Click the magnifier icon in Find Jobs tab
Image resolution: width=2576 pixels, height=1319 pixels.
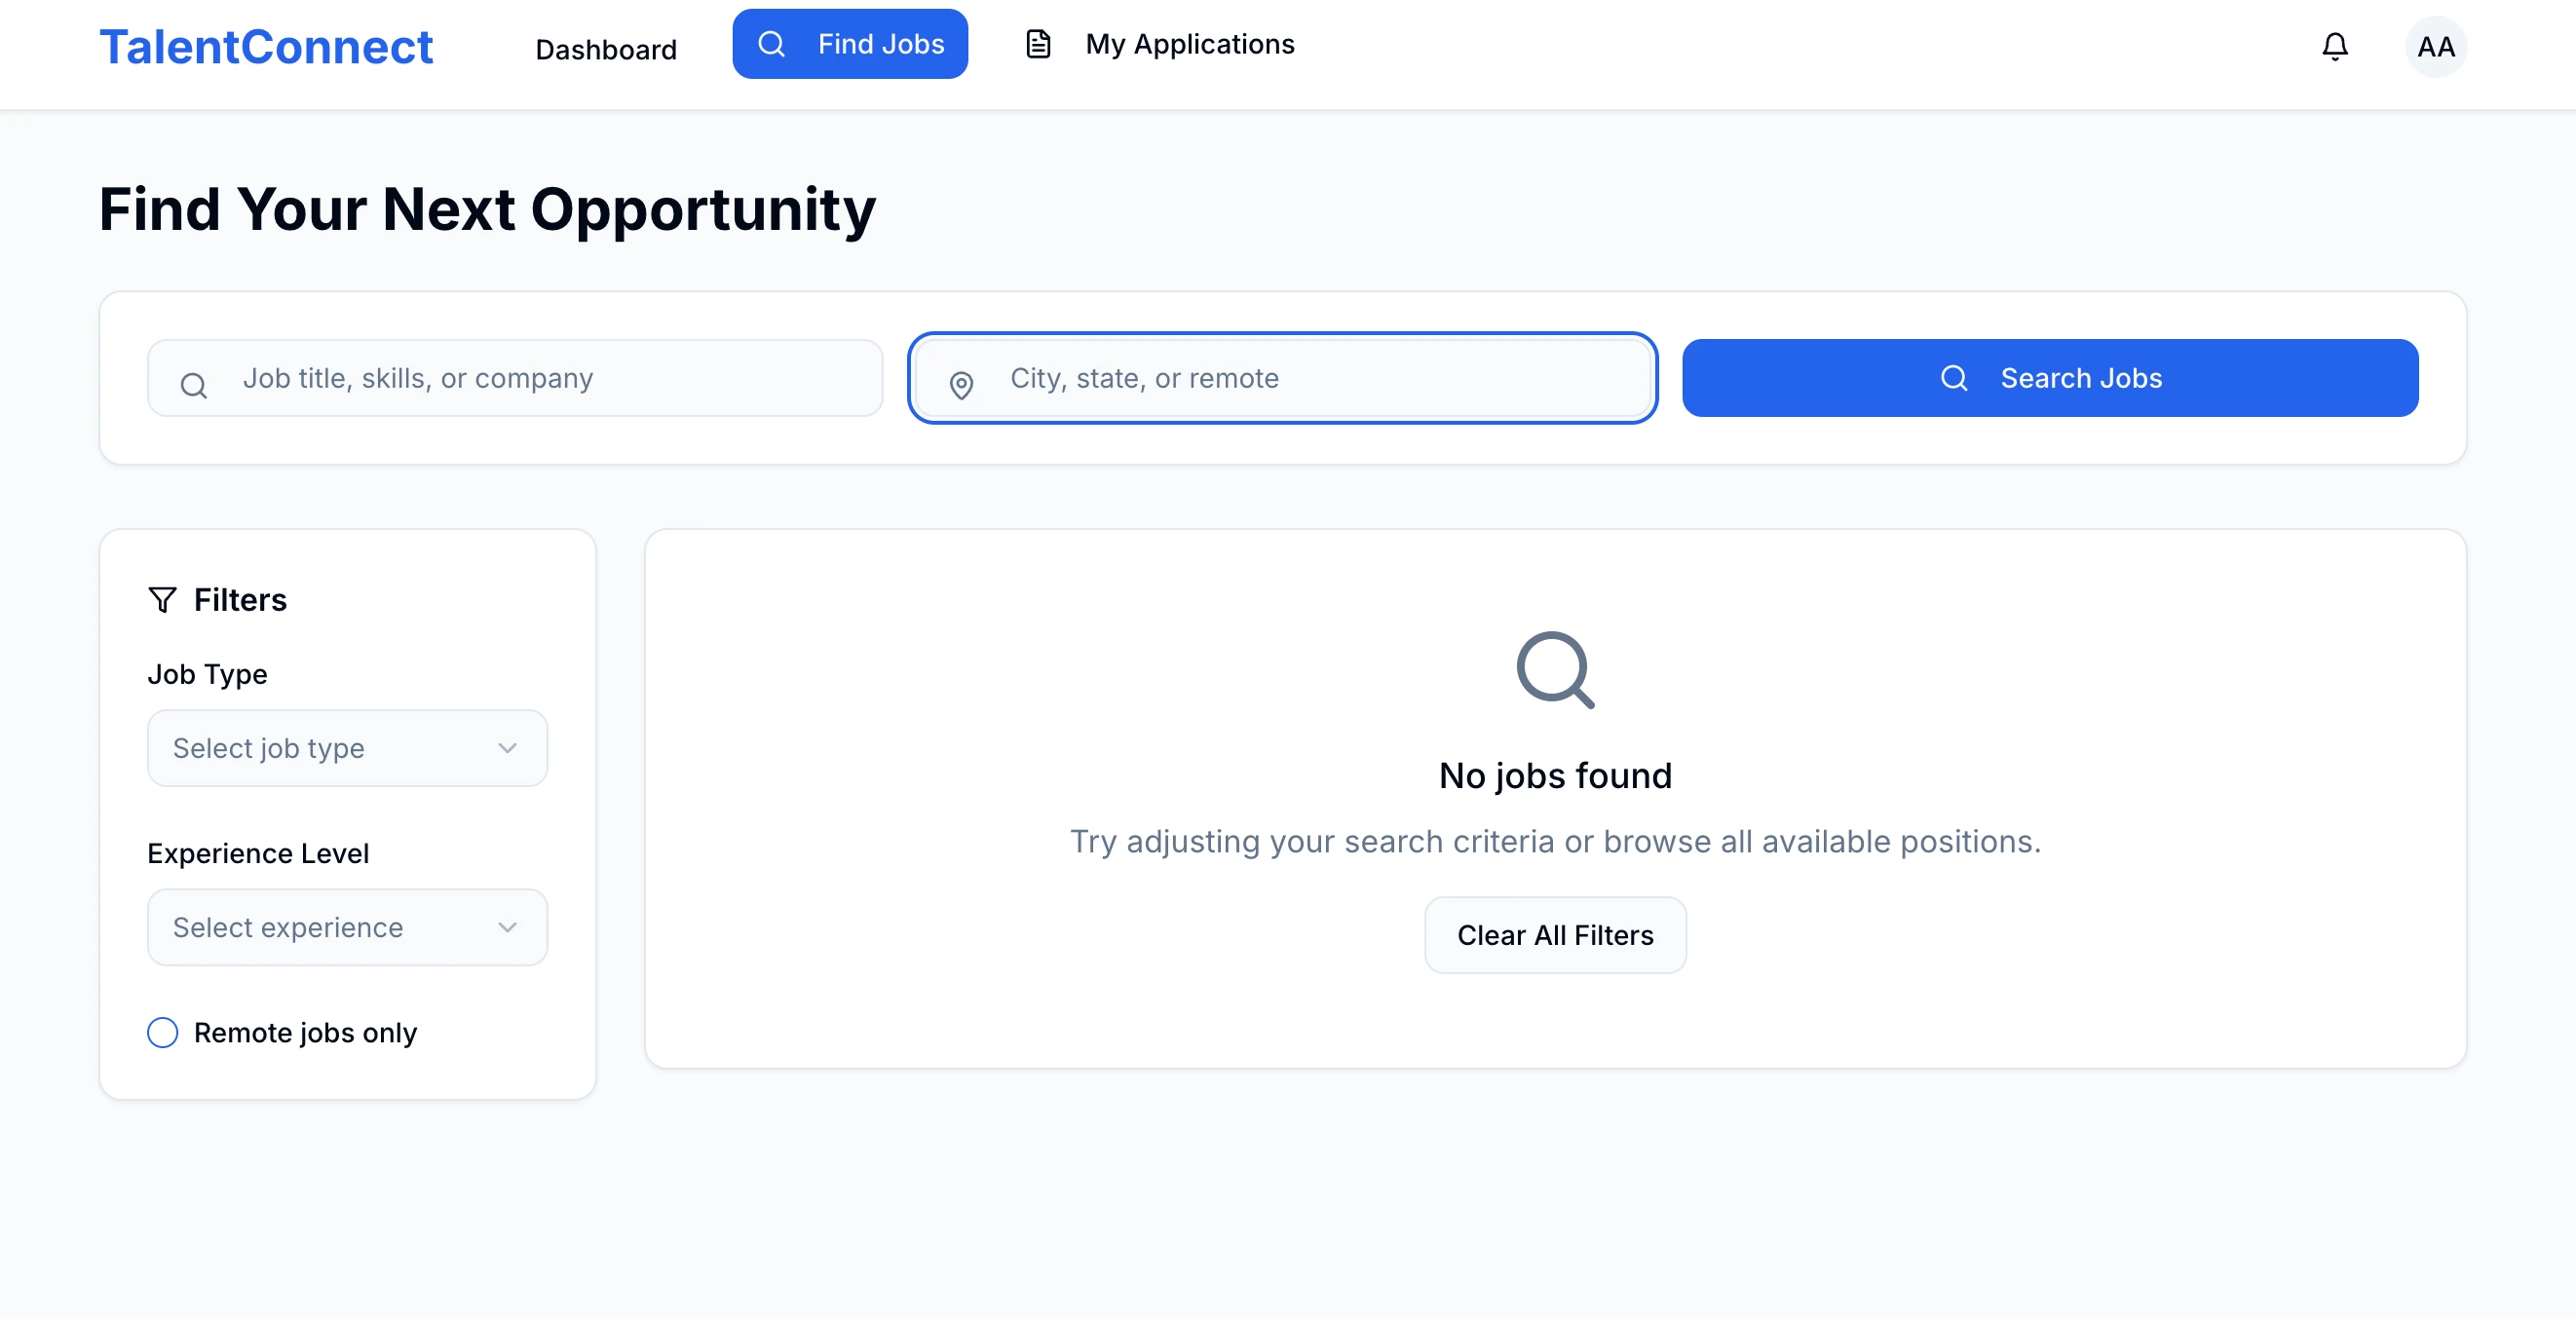click(771, 44)
